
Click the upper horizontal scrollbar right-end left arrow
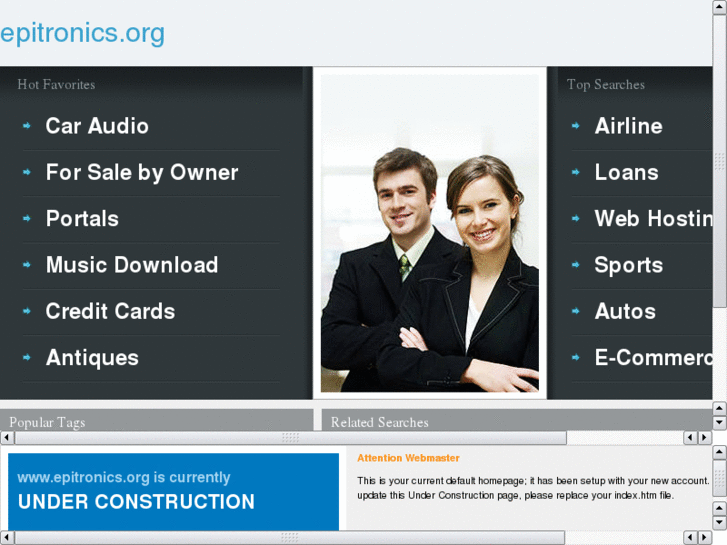tap(690, 437)
